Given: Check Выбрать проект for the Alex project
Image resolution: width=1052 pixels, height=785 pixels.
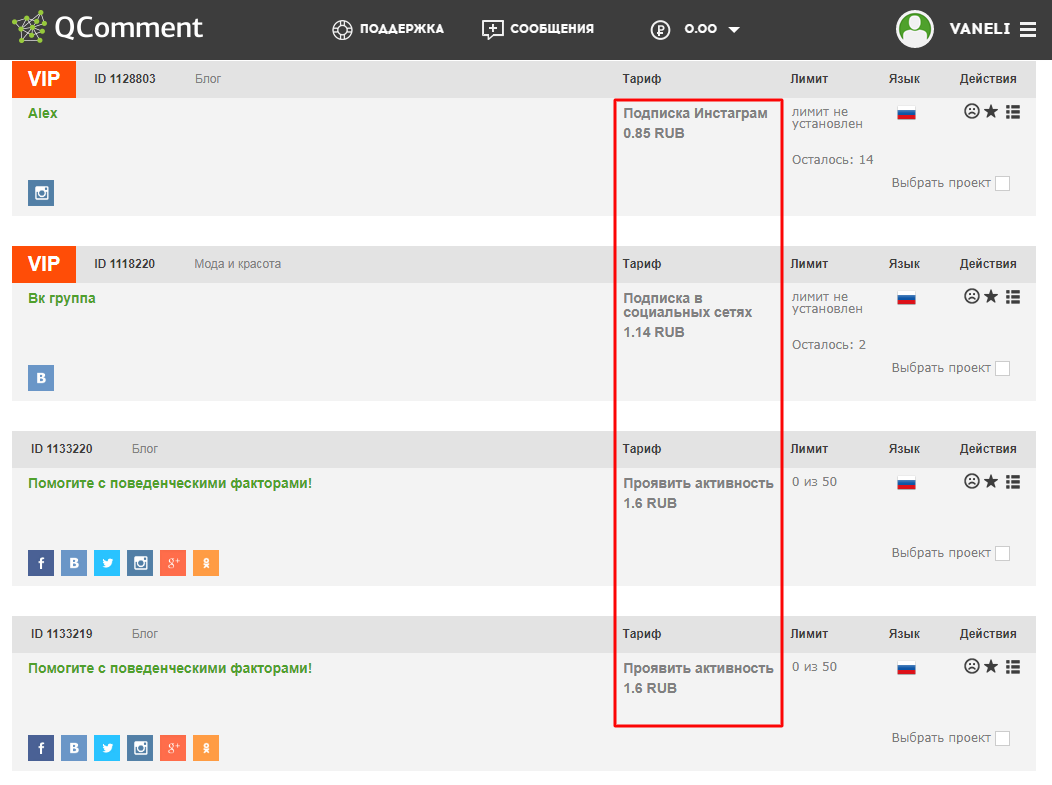Looking at the screenshot, I should tap(1001, 183).
